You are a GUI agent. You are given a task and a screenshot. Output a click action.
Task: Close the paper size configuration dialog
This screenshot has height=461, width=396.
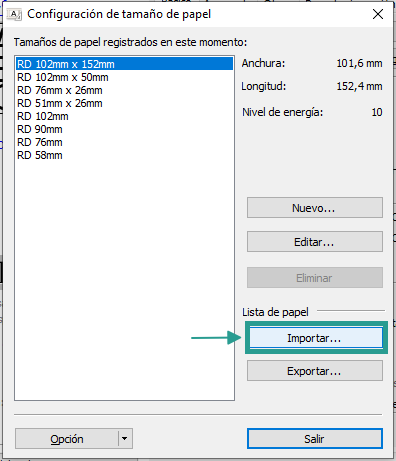378,14
